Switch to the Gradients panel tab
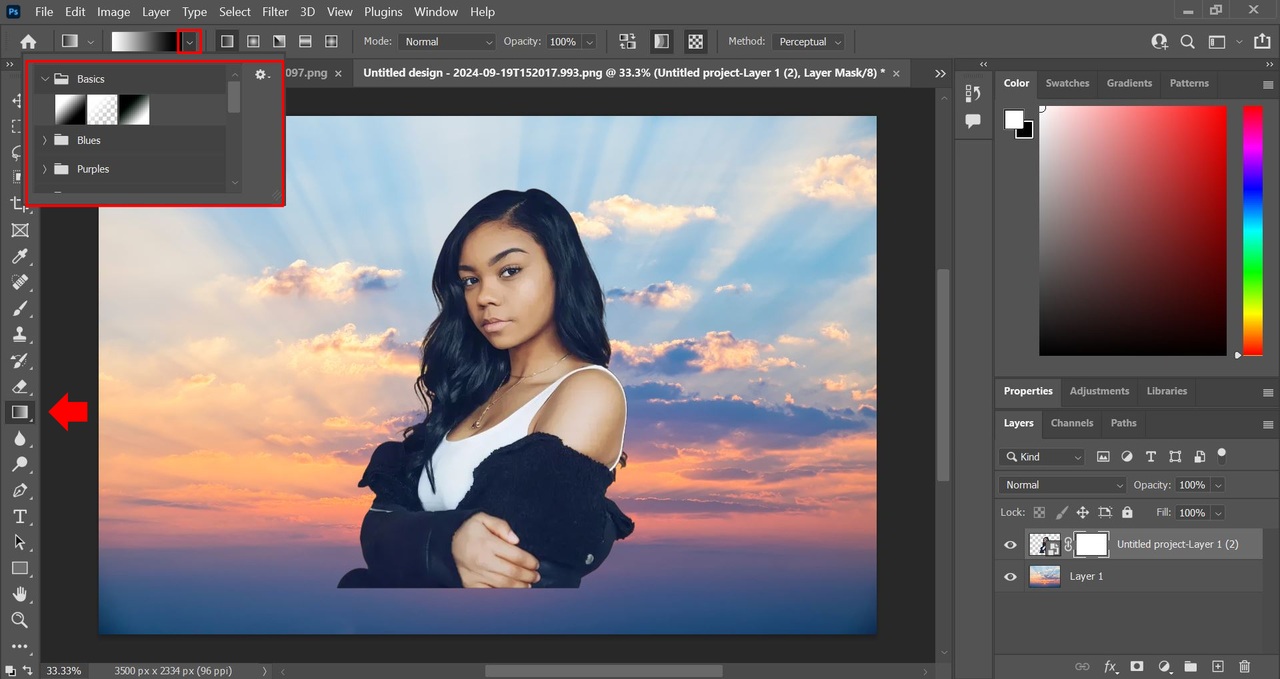The width and height of the screenshot is (1280, 679). pos(1129,83)
